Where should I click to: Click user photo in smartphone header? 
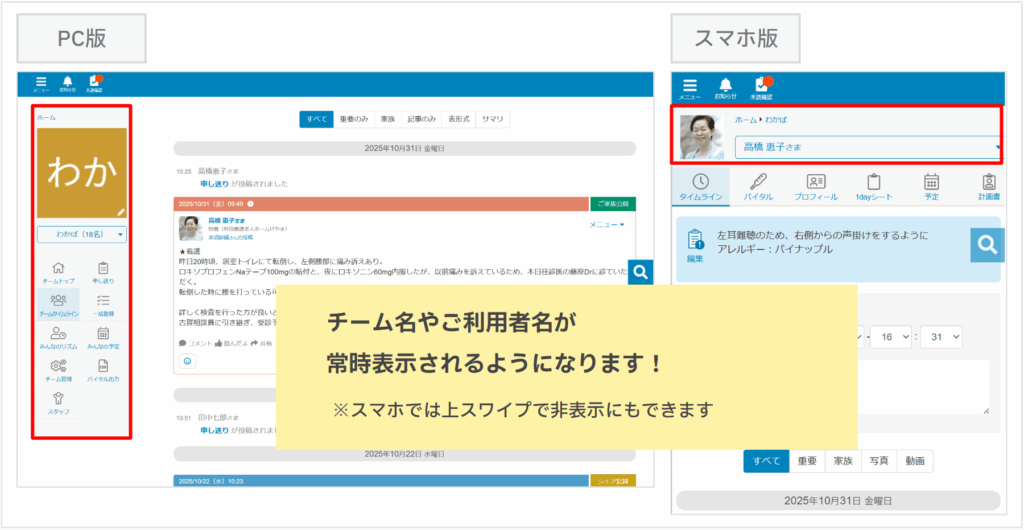(701, 137)
